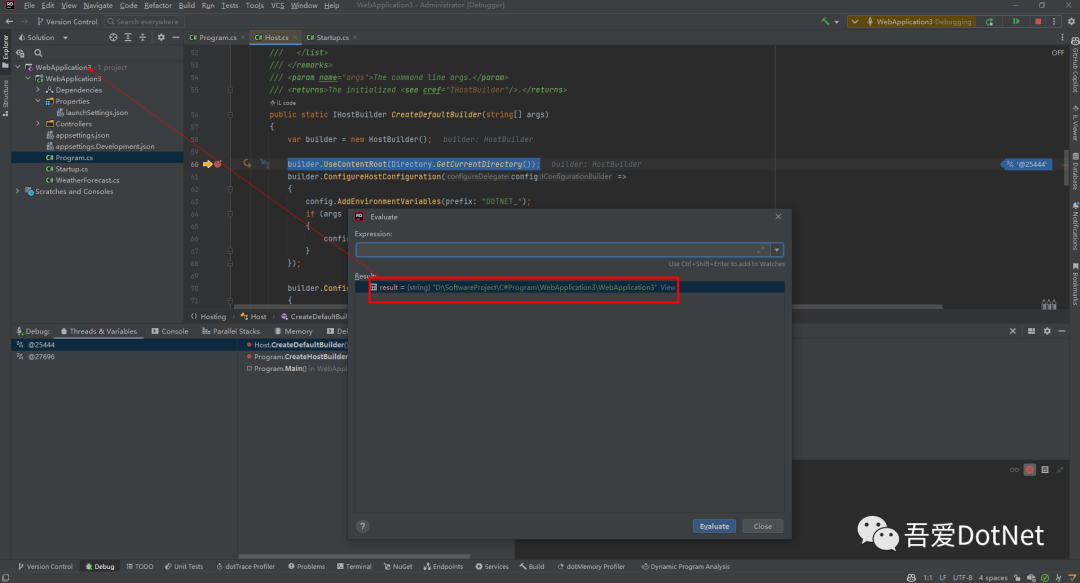Expand all nodes in Solution panel
This screenshot has height=583, width=1080.
[x=128, y=37]
